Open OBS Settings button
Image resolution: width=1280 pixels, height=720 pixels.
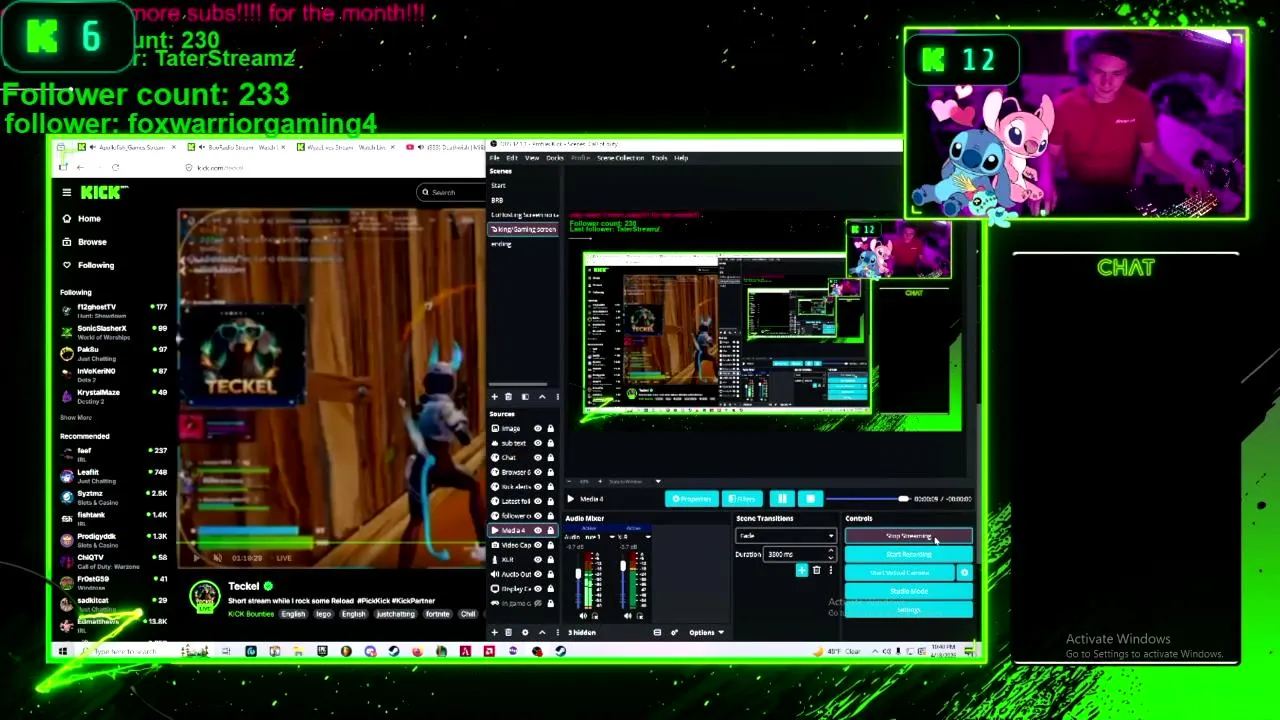908,609
